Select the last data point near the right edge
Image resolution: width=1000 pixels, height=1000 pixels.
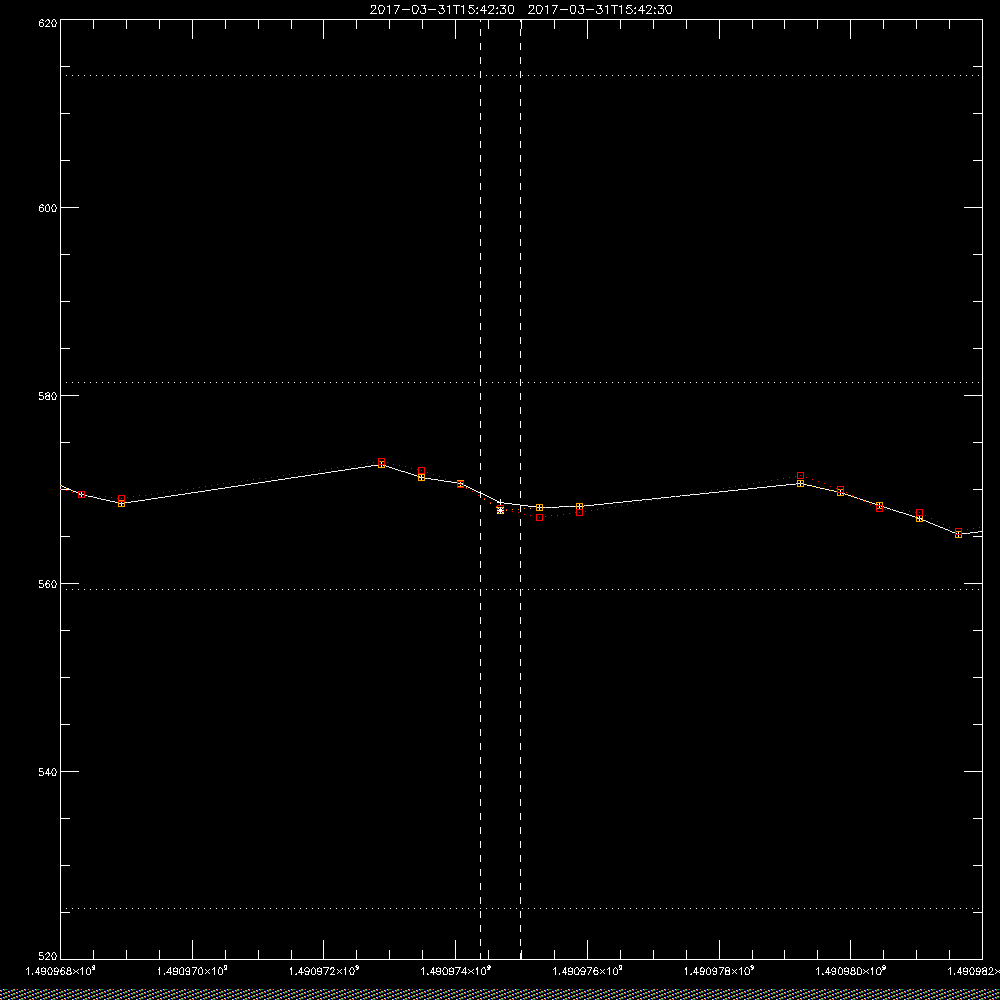coord(959,533)
